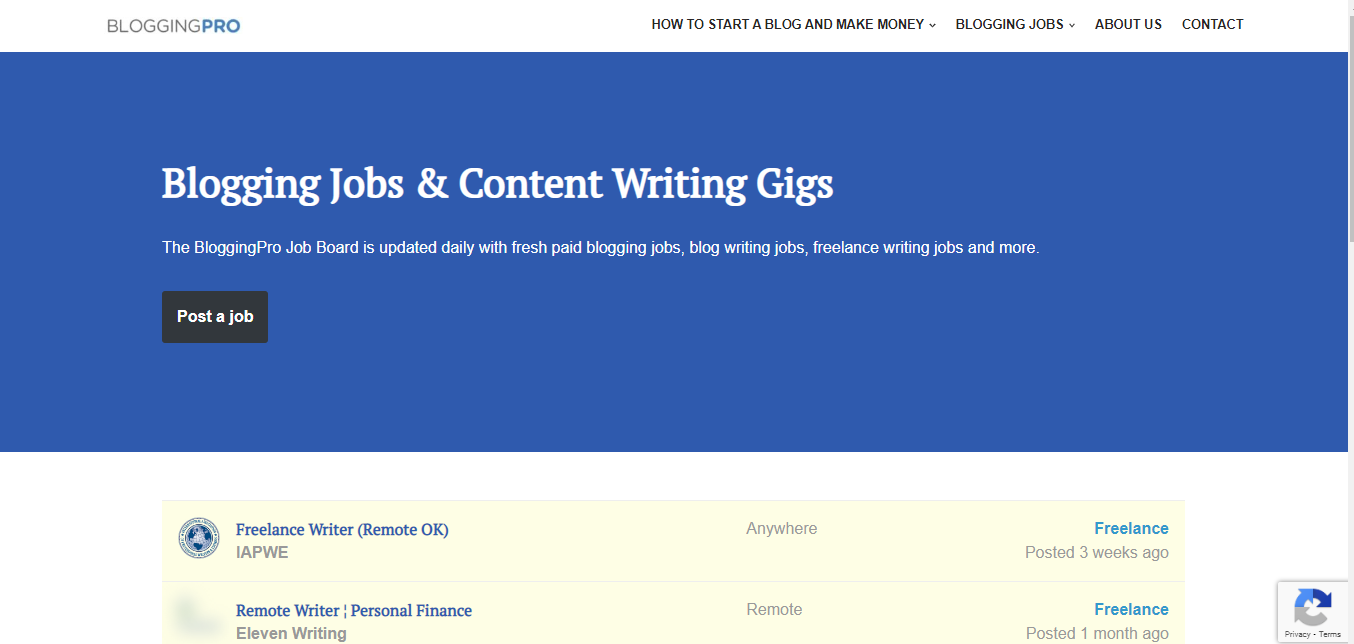Screen dimensions: 1354x644
Task: Open the Blogging Jobs menu item
Action: [1010, 24]
